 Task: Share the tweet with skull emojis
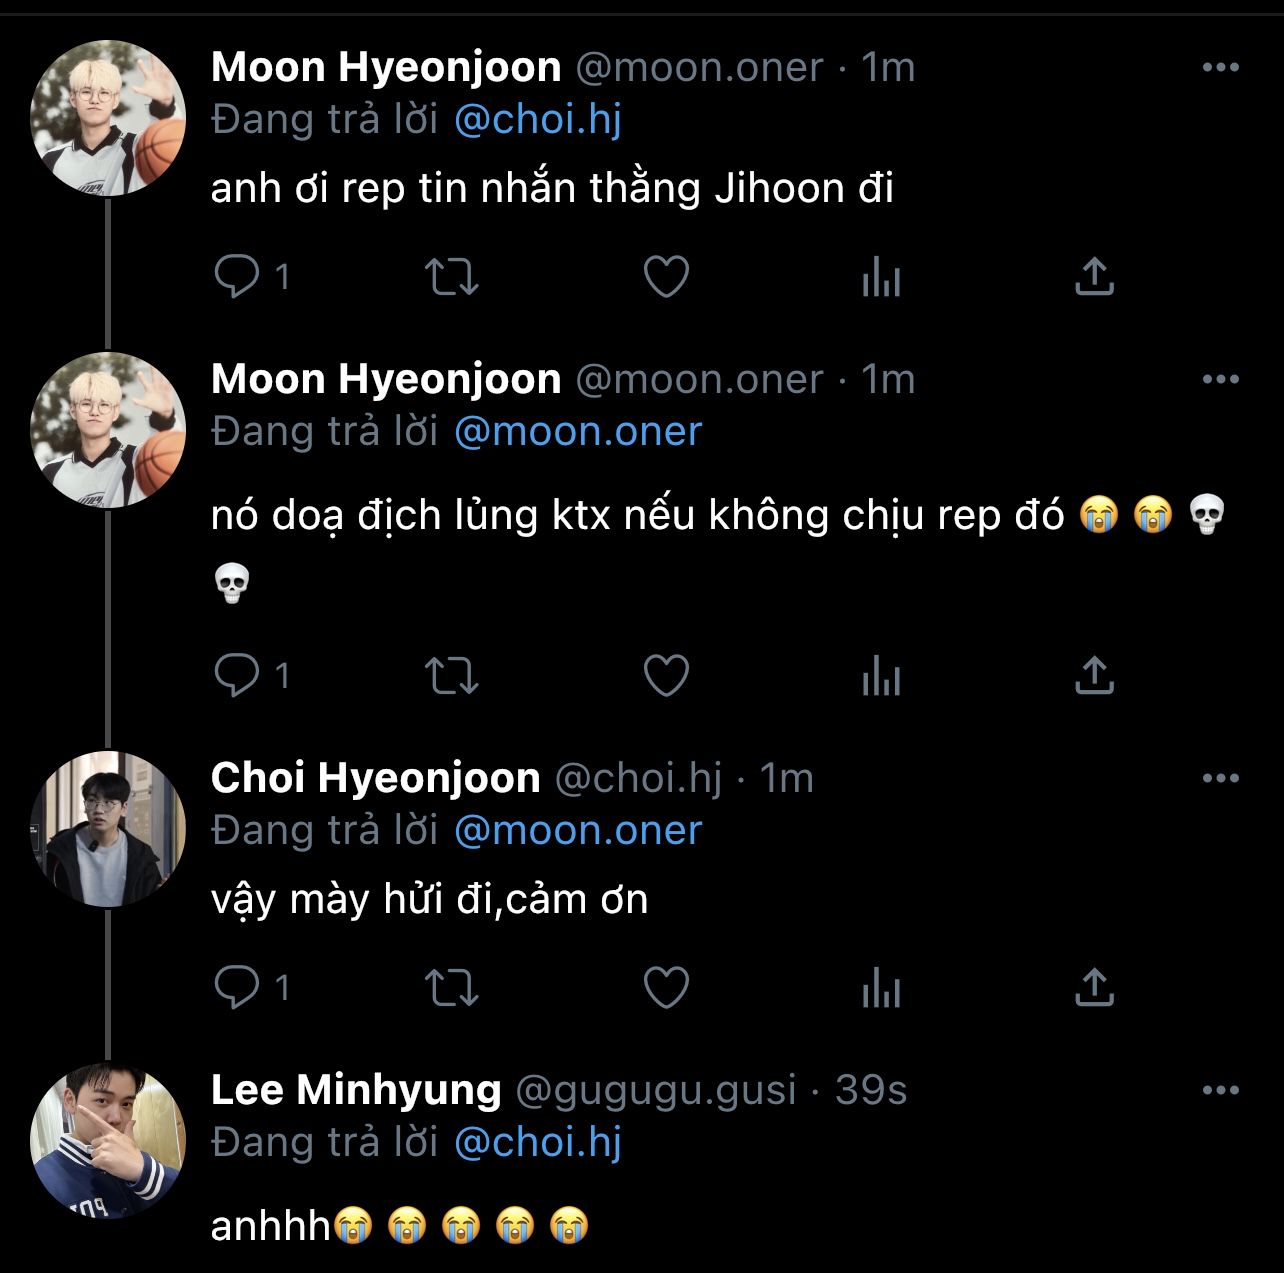click(x=1094, y=677)
